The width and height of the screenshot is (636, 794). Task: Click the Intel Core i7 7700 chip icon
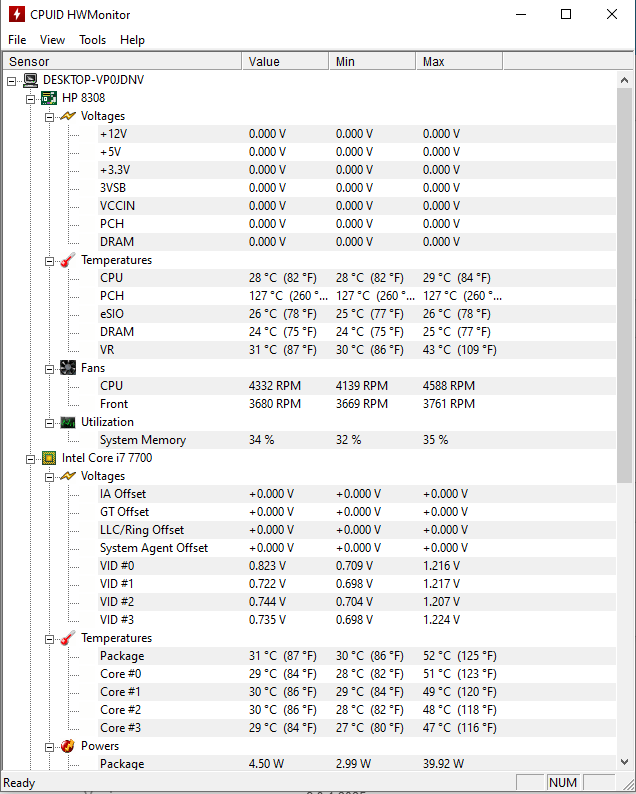48,458
